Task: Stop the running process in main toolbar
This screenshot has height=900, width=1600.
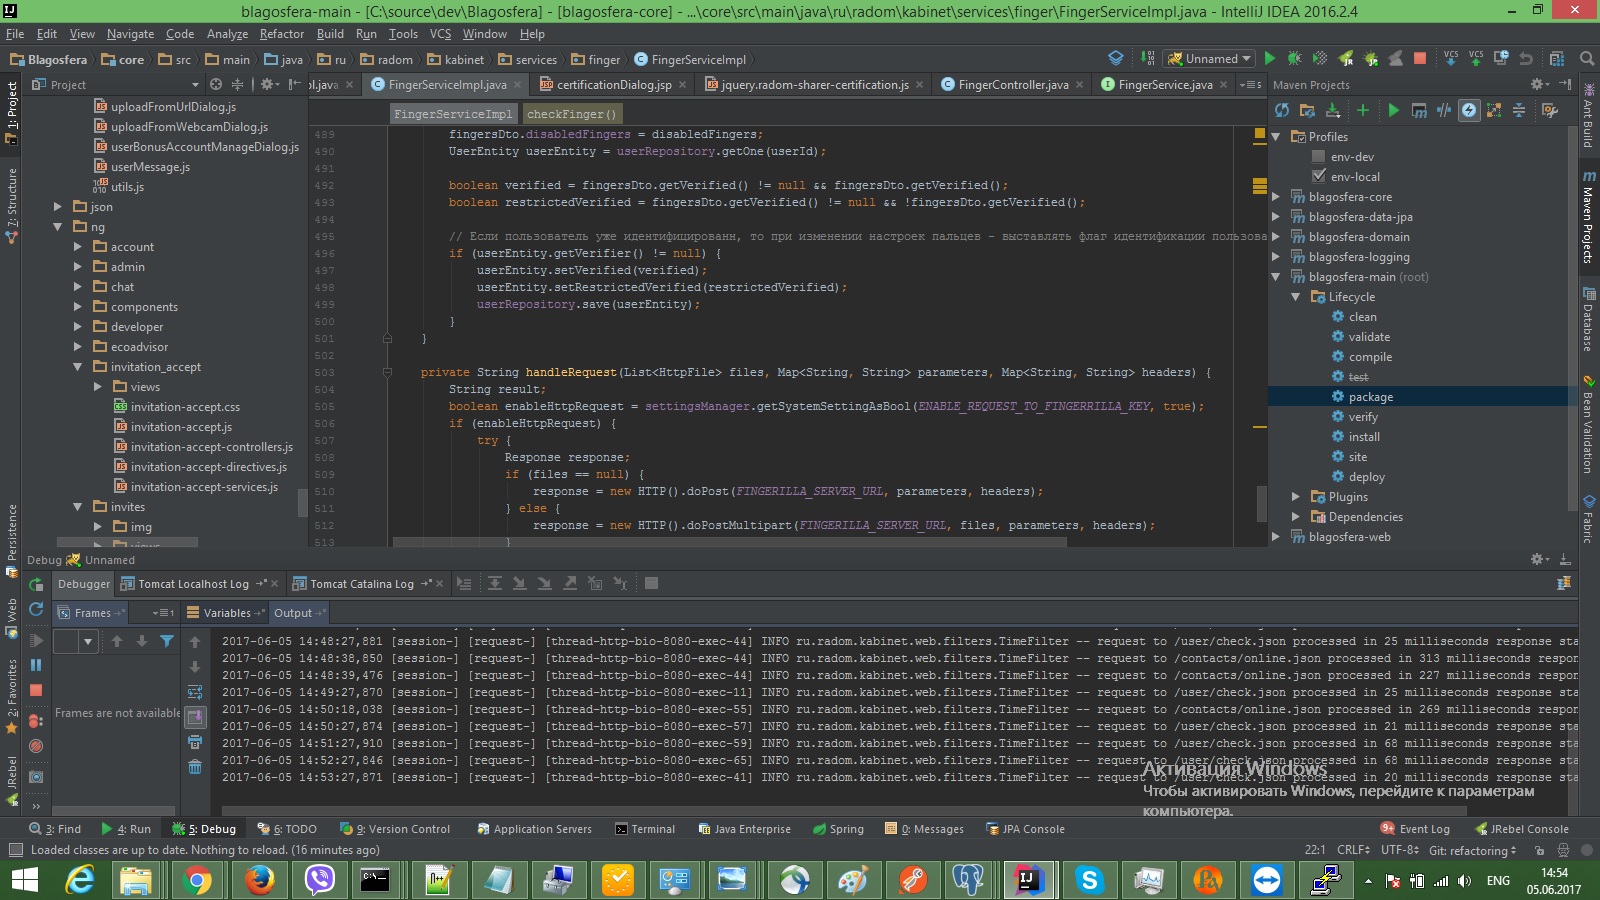Action: pyautogui.click(x=1420, y=59)
